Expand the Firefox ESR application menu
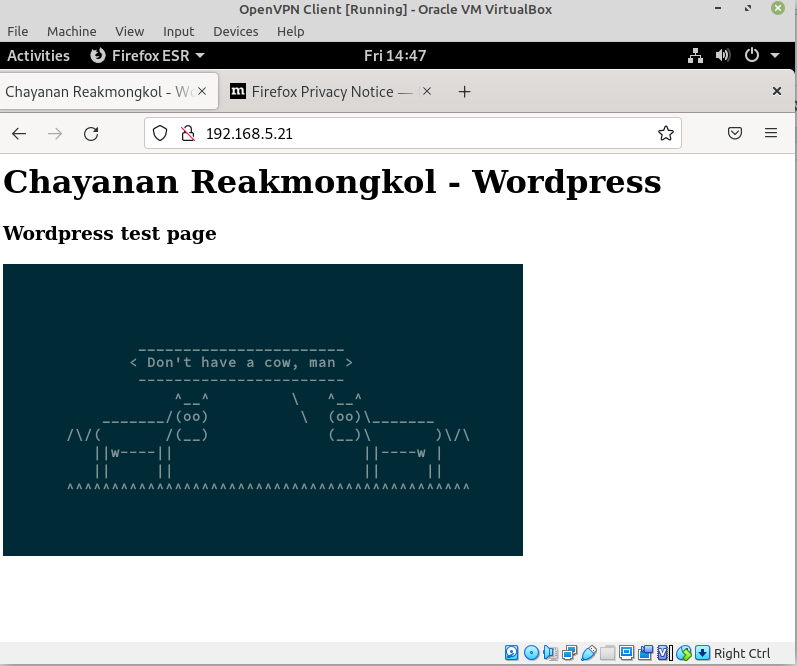Screen dimensions: 797x666 click(x=147, y=55)
